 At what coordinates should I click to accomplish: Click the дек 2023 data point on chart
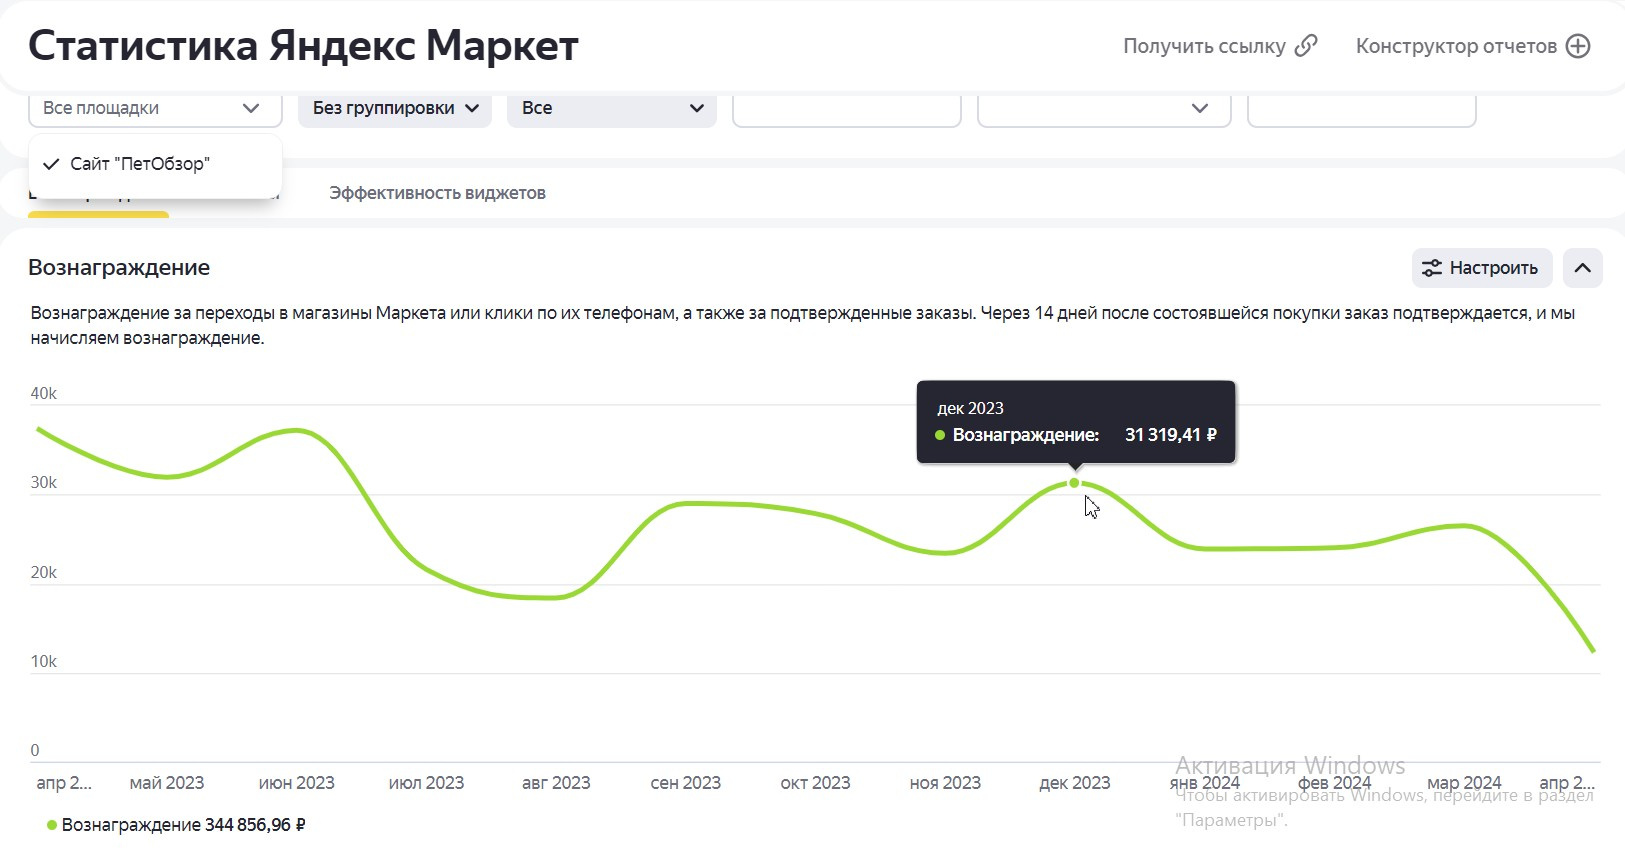pos(1075,483)
